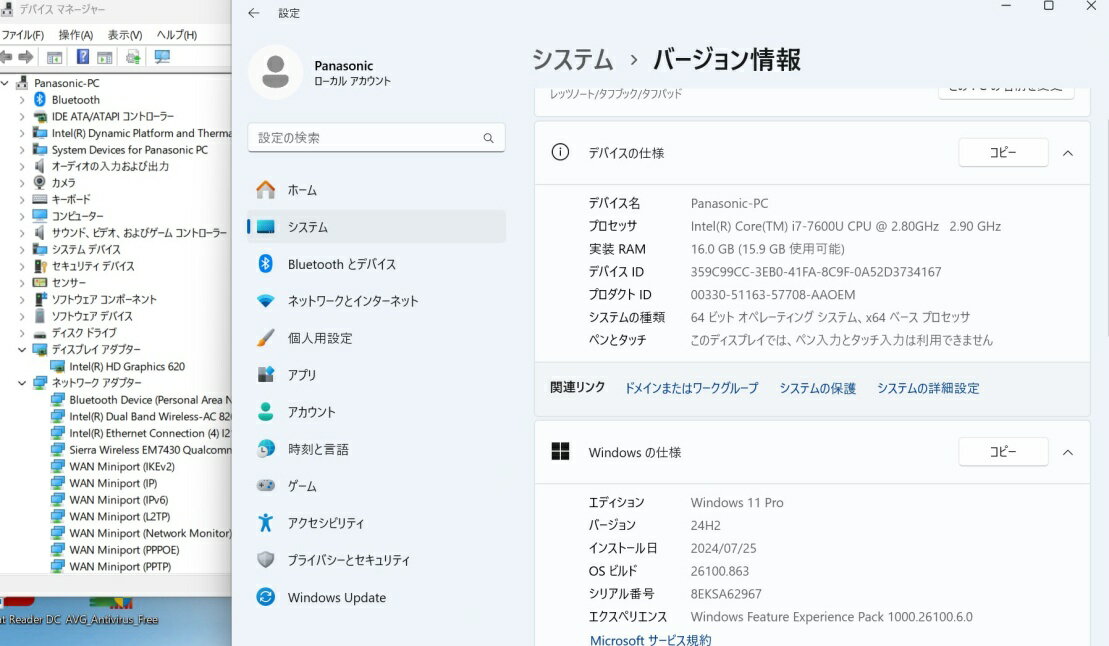Expand the Bluetooth node in device tree

click(22, 100)
